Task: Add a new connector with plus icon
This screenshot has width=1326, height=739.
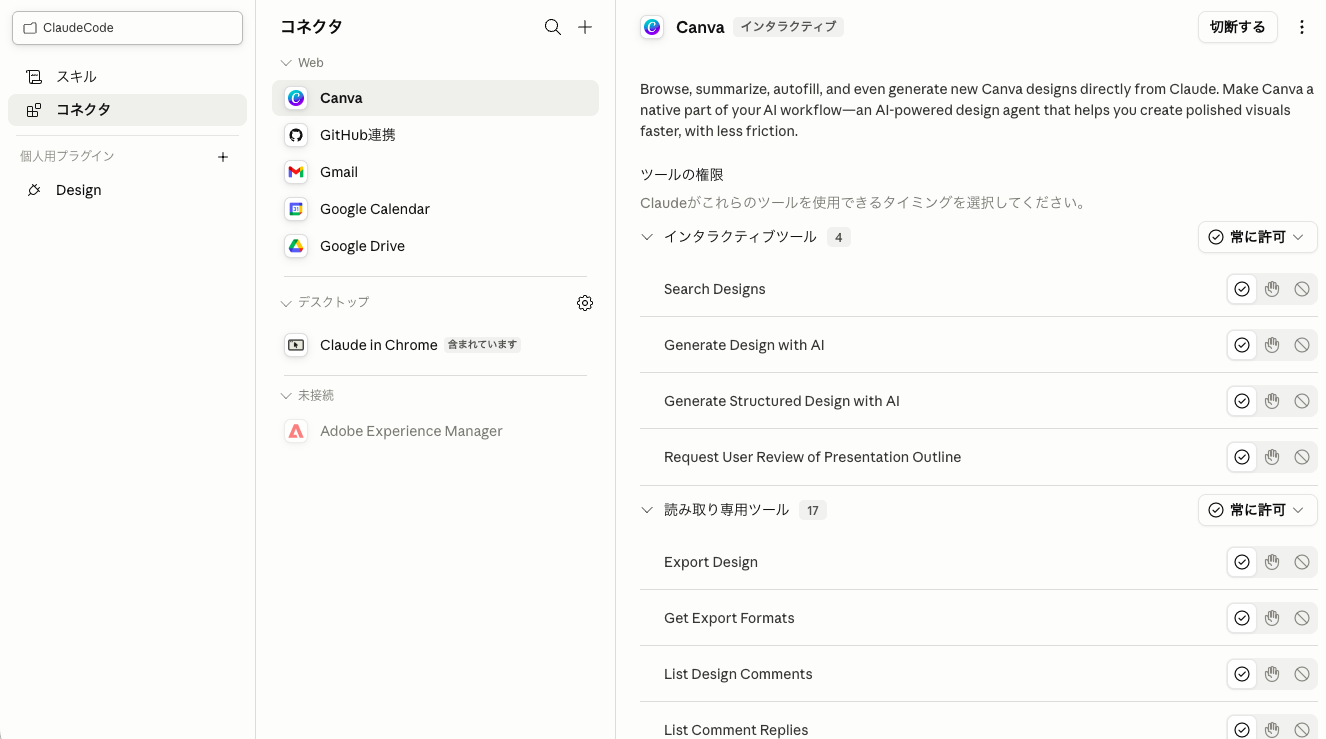Action: coord(585,27)
